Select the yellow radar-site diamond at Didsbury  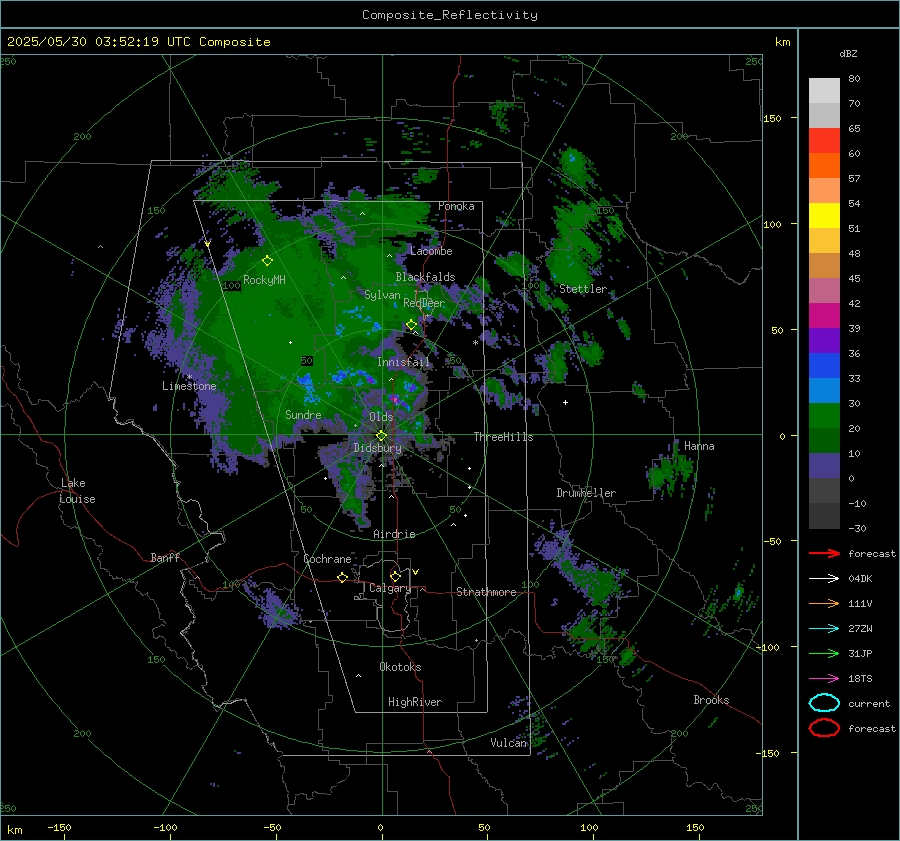381,436
